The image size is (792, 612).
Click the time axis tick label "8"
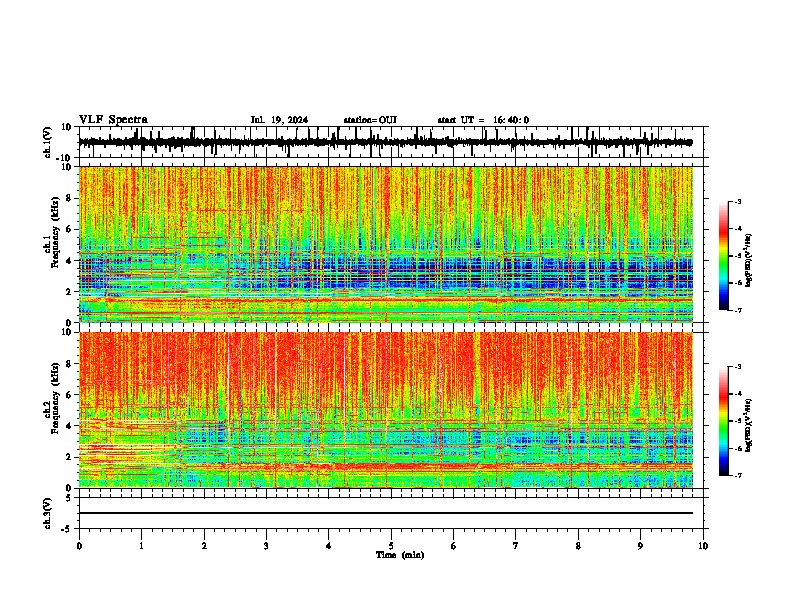[578, 546]
